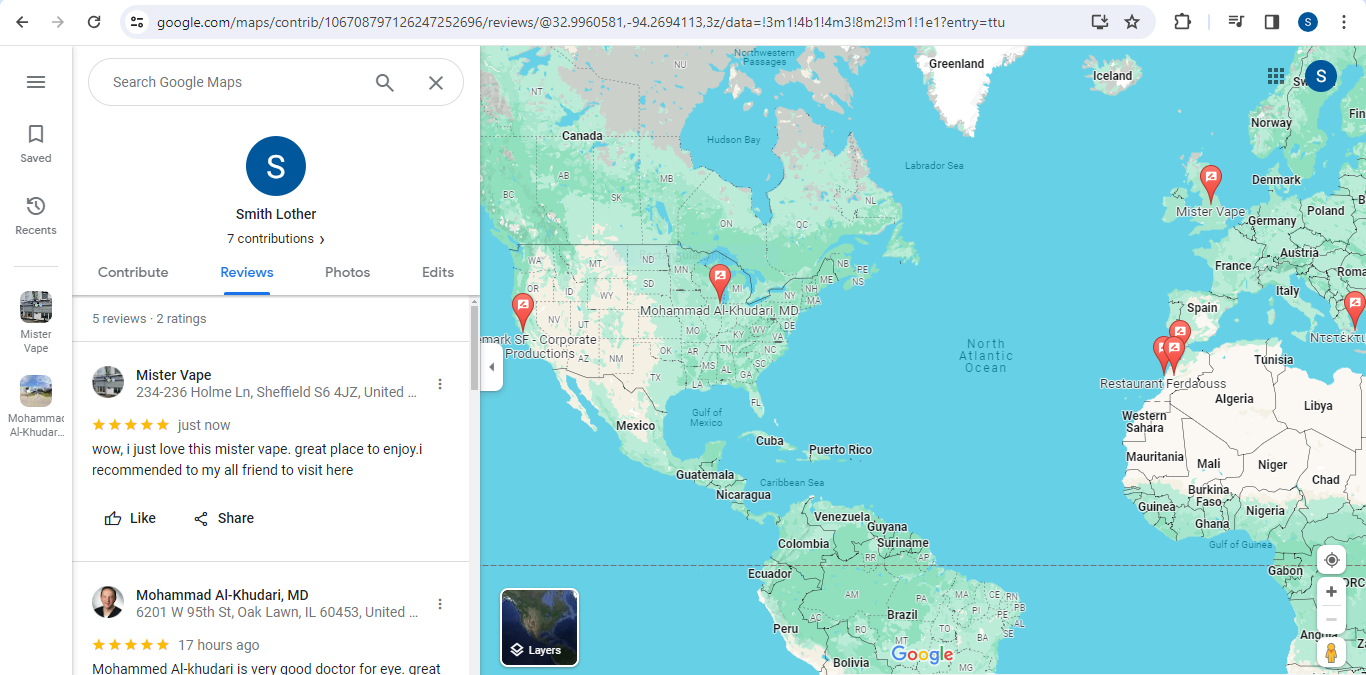Open the hamburger menu in Google Maps

pos(36,82)
